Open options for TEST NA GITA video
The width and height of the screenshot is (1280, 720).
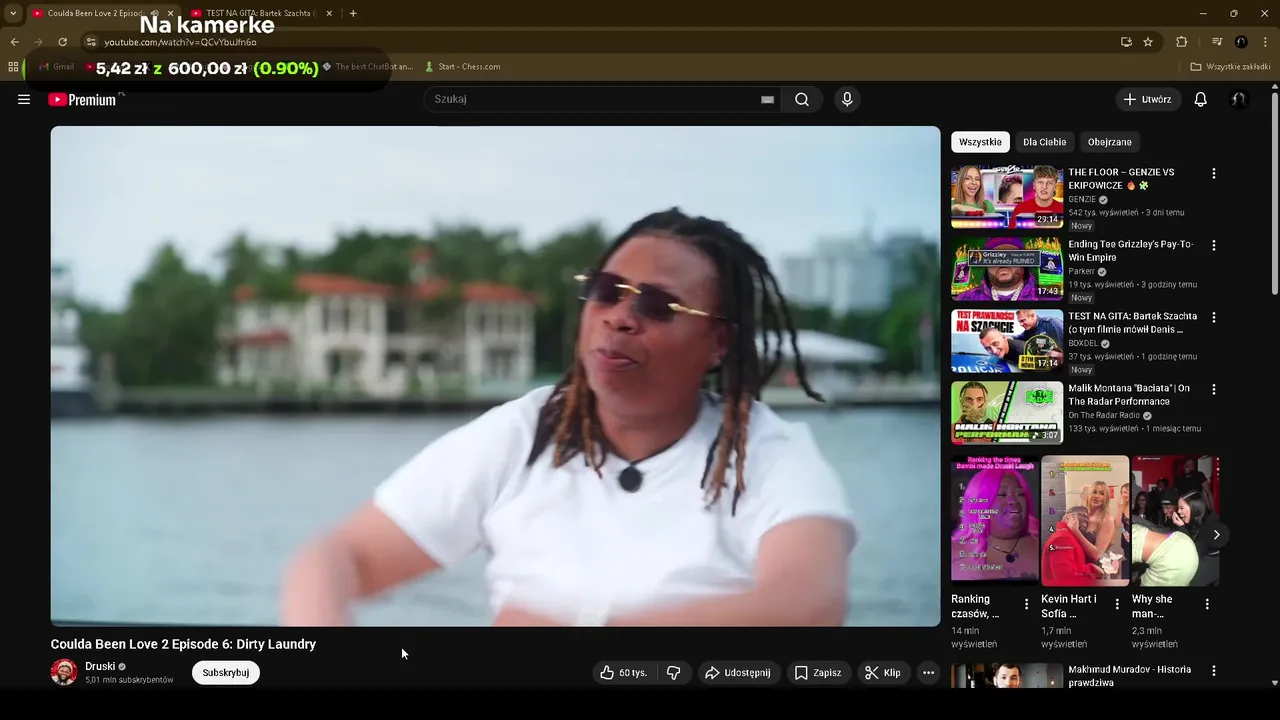(1214, 317)
